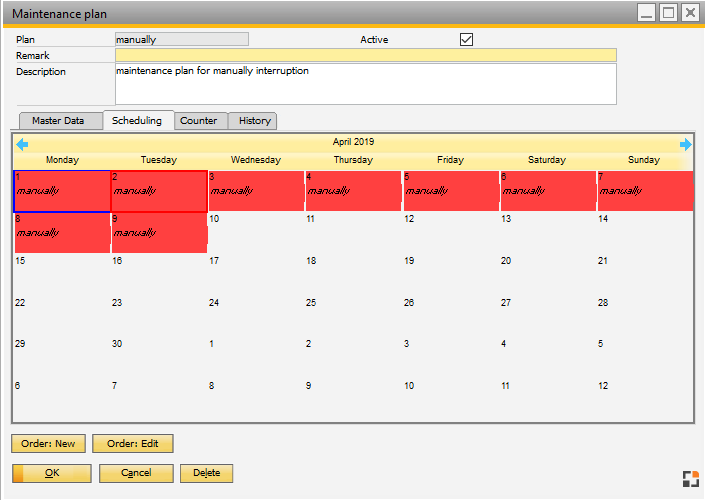Image resolution: width=707 pixels, height=500 pixels.
Task: Click the layout icon in bottom-right corner
Action: (x=690, y=478)
